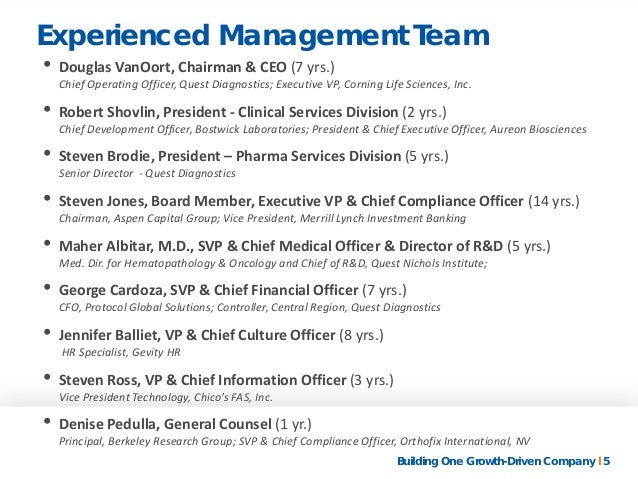Viewport: 638px width, 479px height.
Task: Click the Aspen Capital Group background line
Action: (262, 218)
